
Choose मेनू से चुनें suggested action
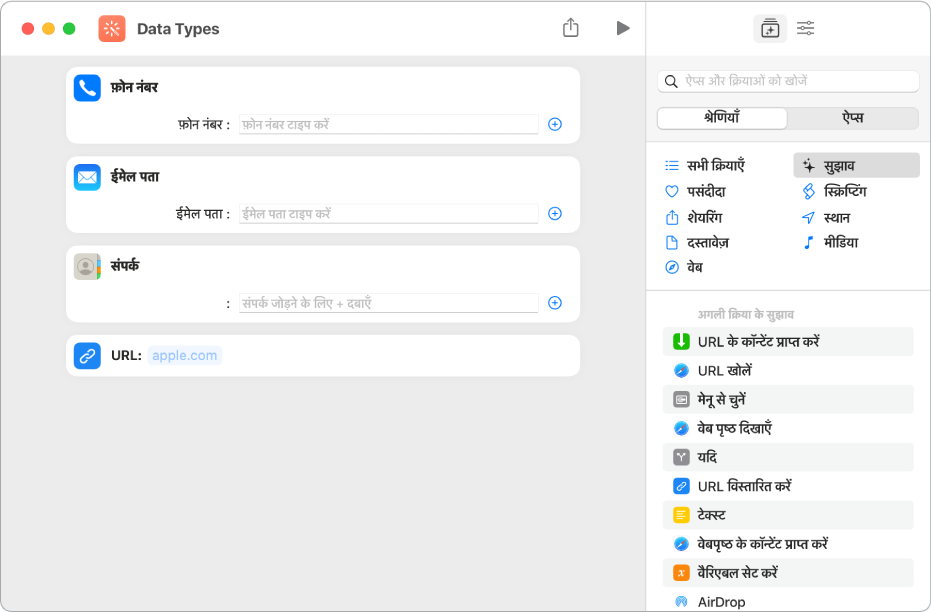coord(788,399)
